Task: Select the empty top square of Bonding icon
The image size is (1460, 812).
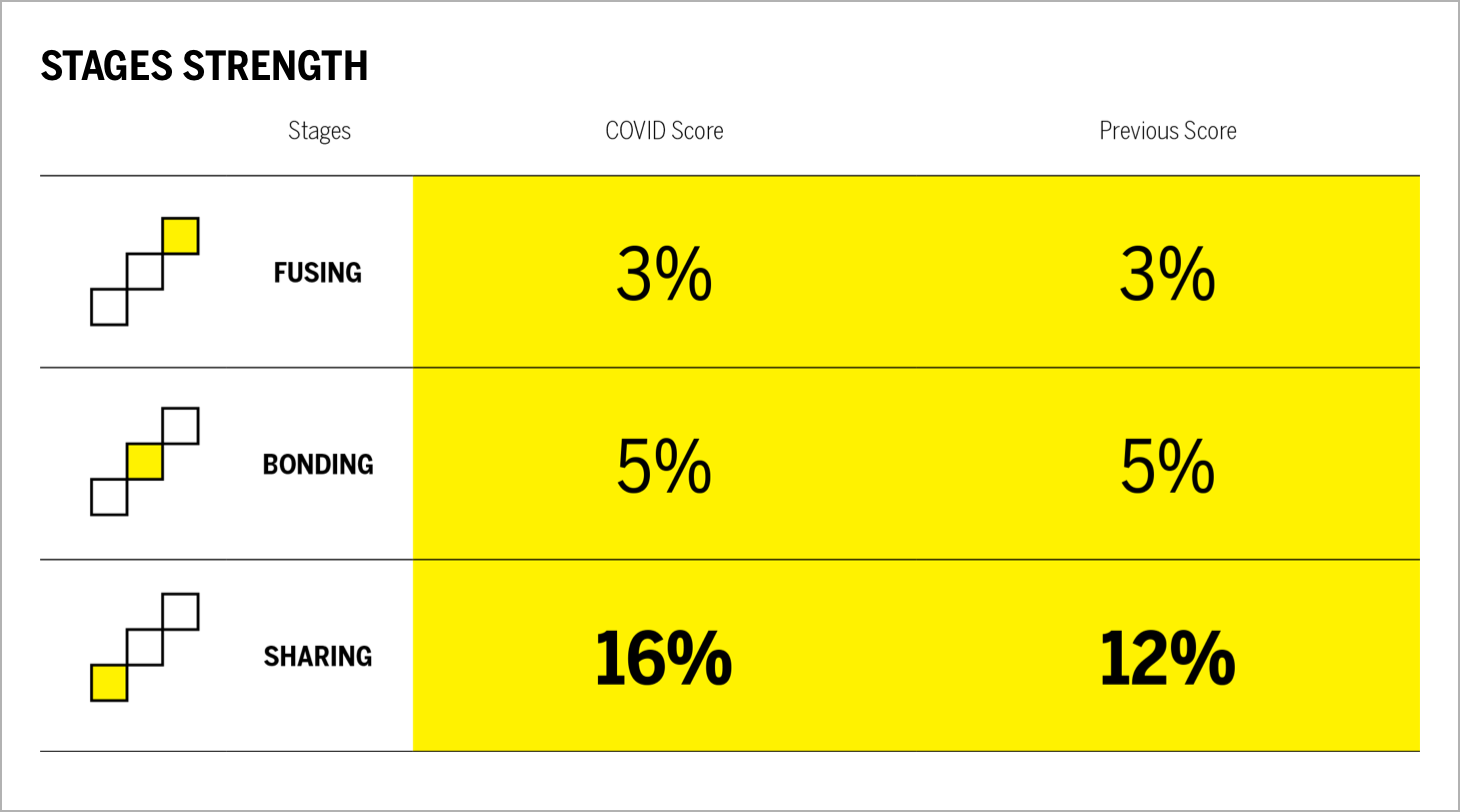Action: [x=180, y=426]
